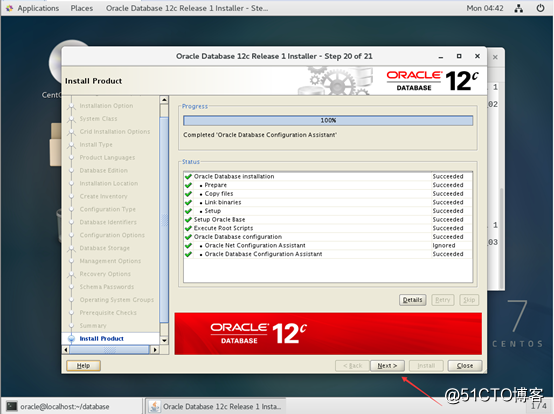Open the Places menu in the top bar

point(82,8)
